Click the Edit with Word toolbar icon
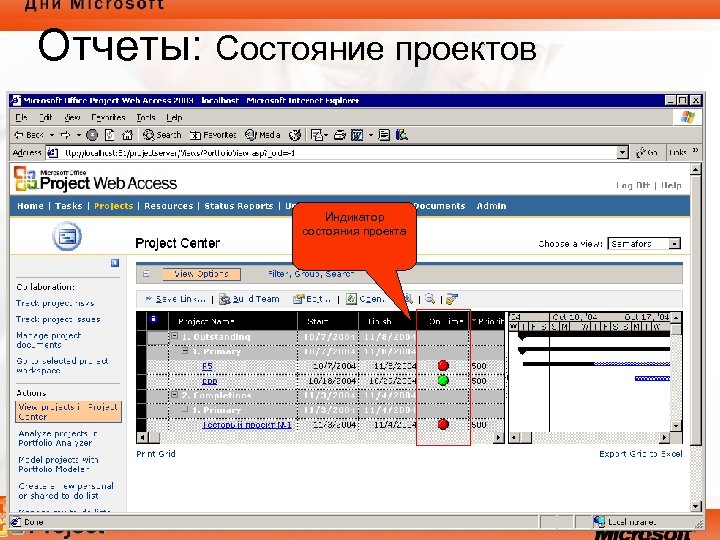This screenshot has width=720, height=540. [357, 135]
